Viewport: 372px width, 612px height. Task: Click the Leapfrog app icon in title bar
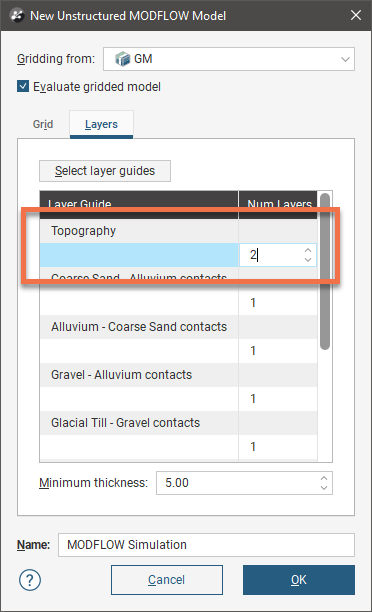pyautogui.click(x=16, y=16)
